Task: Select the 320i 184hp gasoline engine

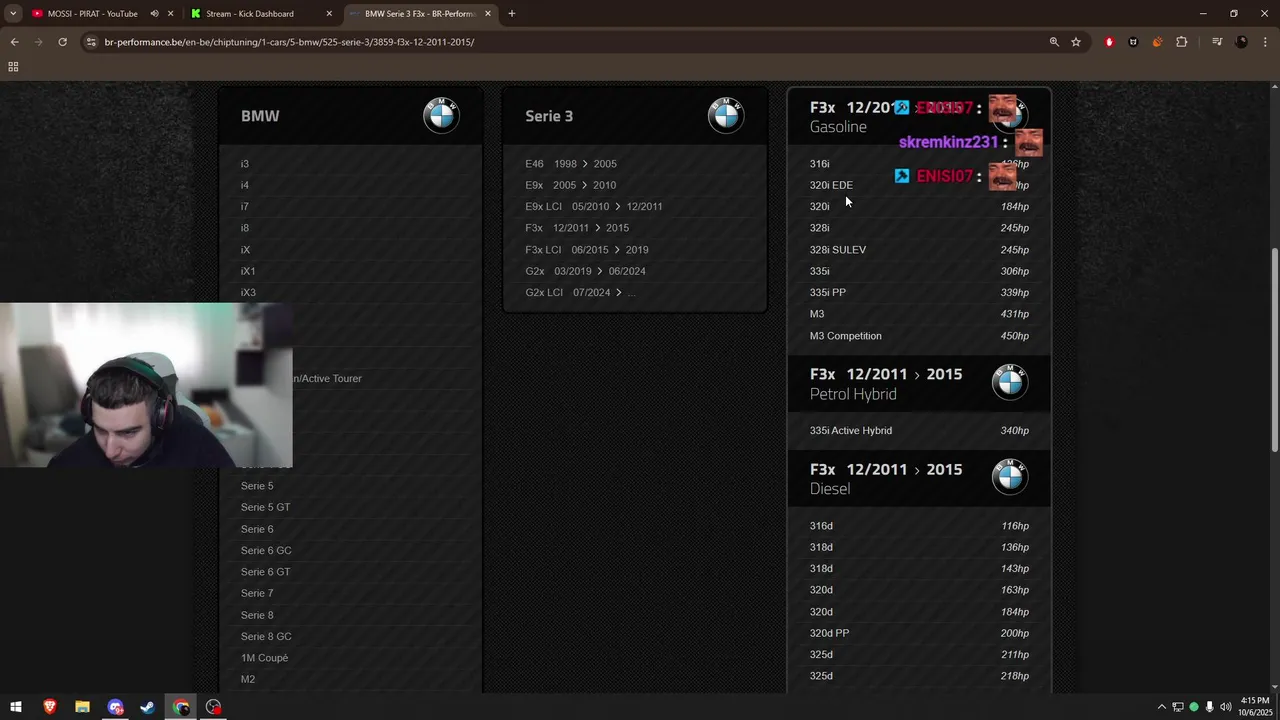Action: point(919,206)
